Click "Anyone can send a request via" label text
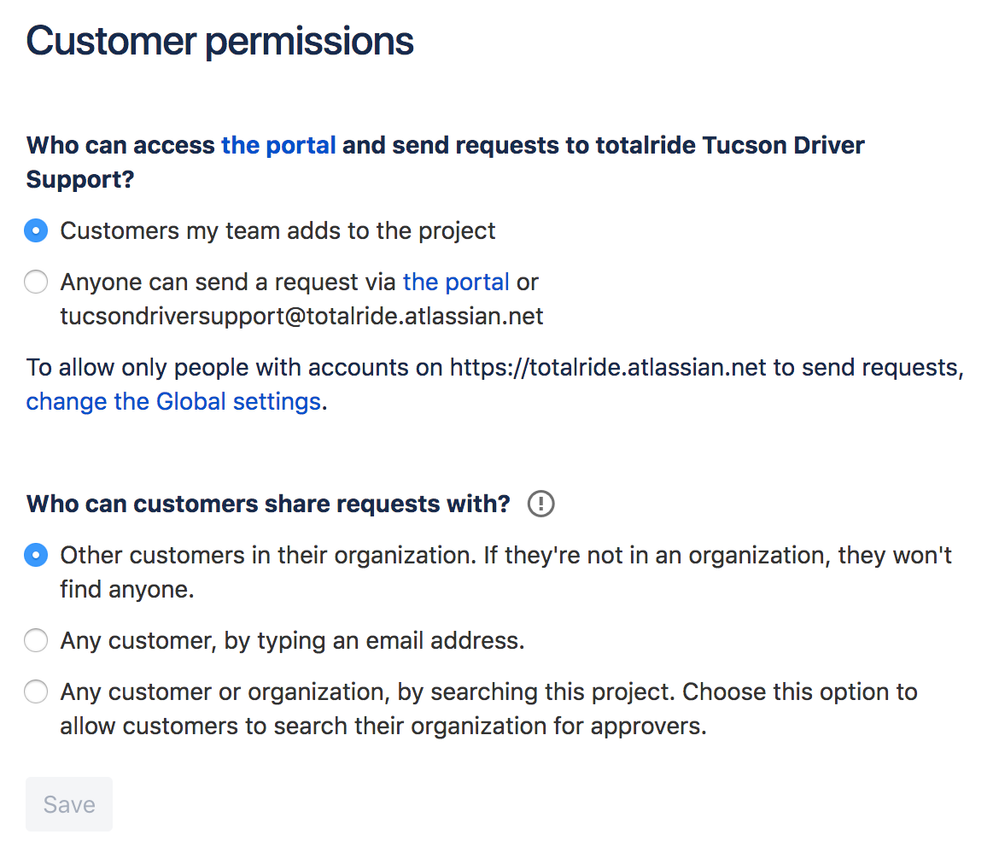Image resolution: width=999 pixels, height=857 pixels. 228,282
